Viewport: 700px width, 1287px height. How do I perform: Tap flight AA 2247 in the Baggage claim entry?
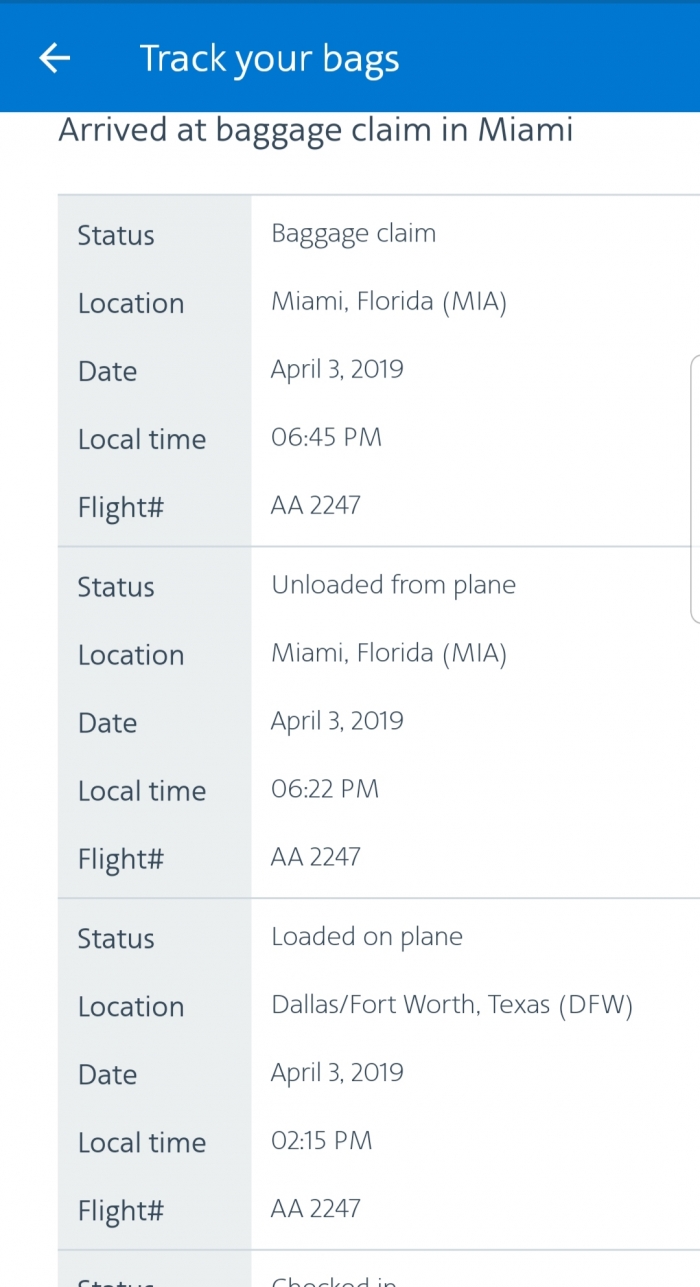tap(315, 505)
